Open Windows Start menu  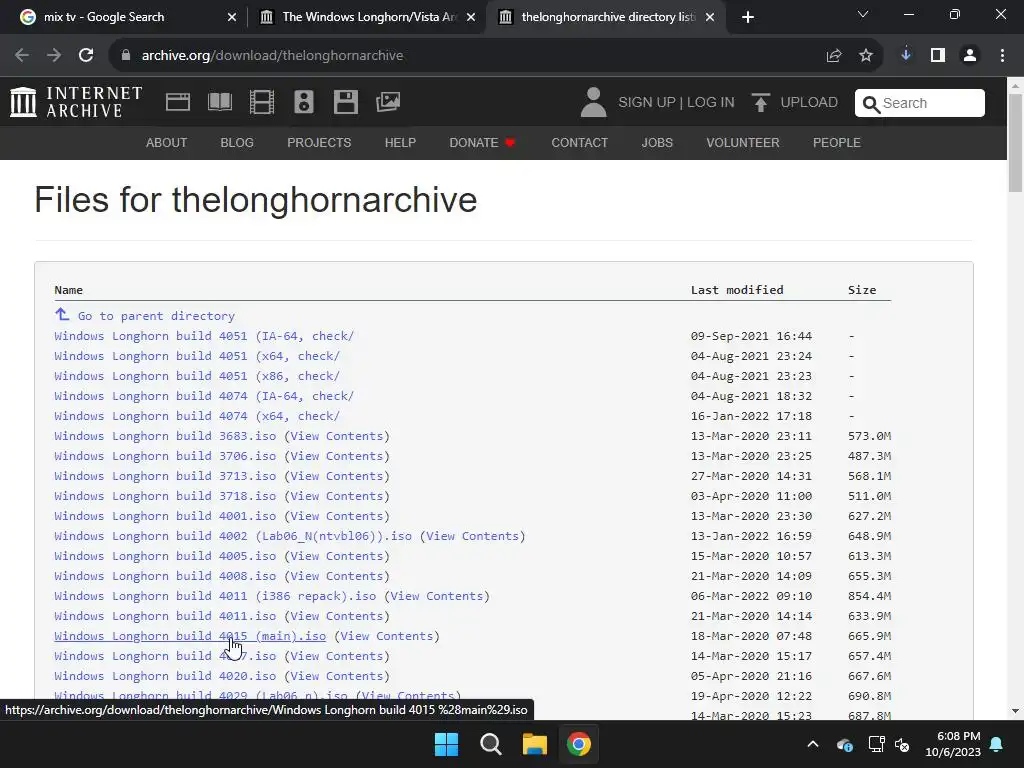point(447,744)
